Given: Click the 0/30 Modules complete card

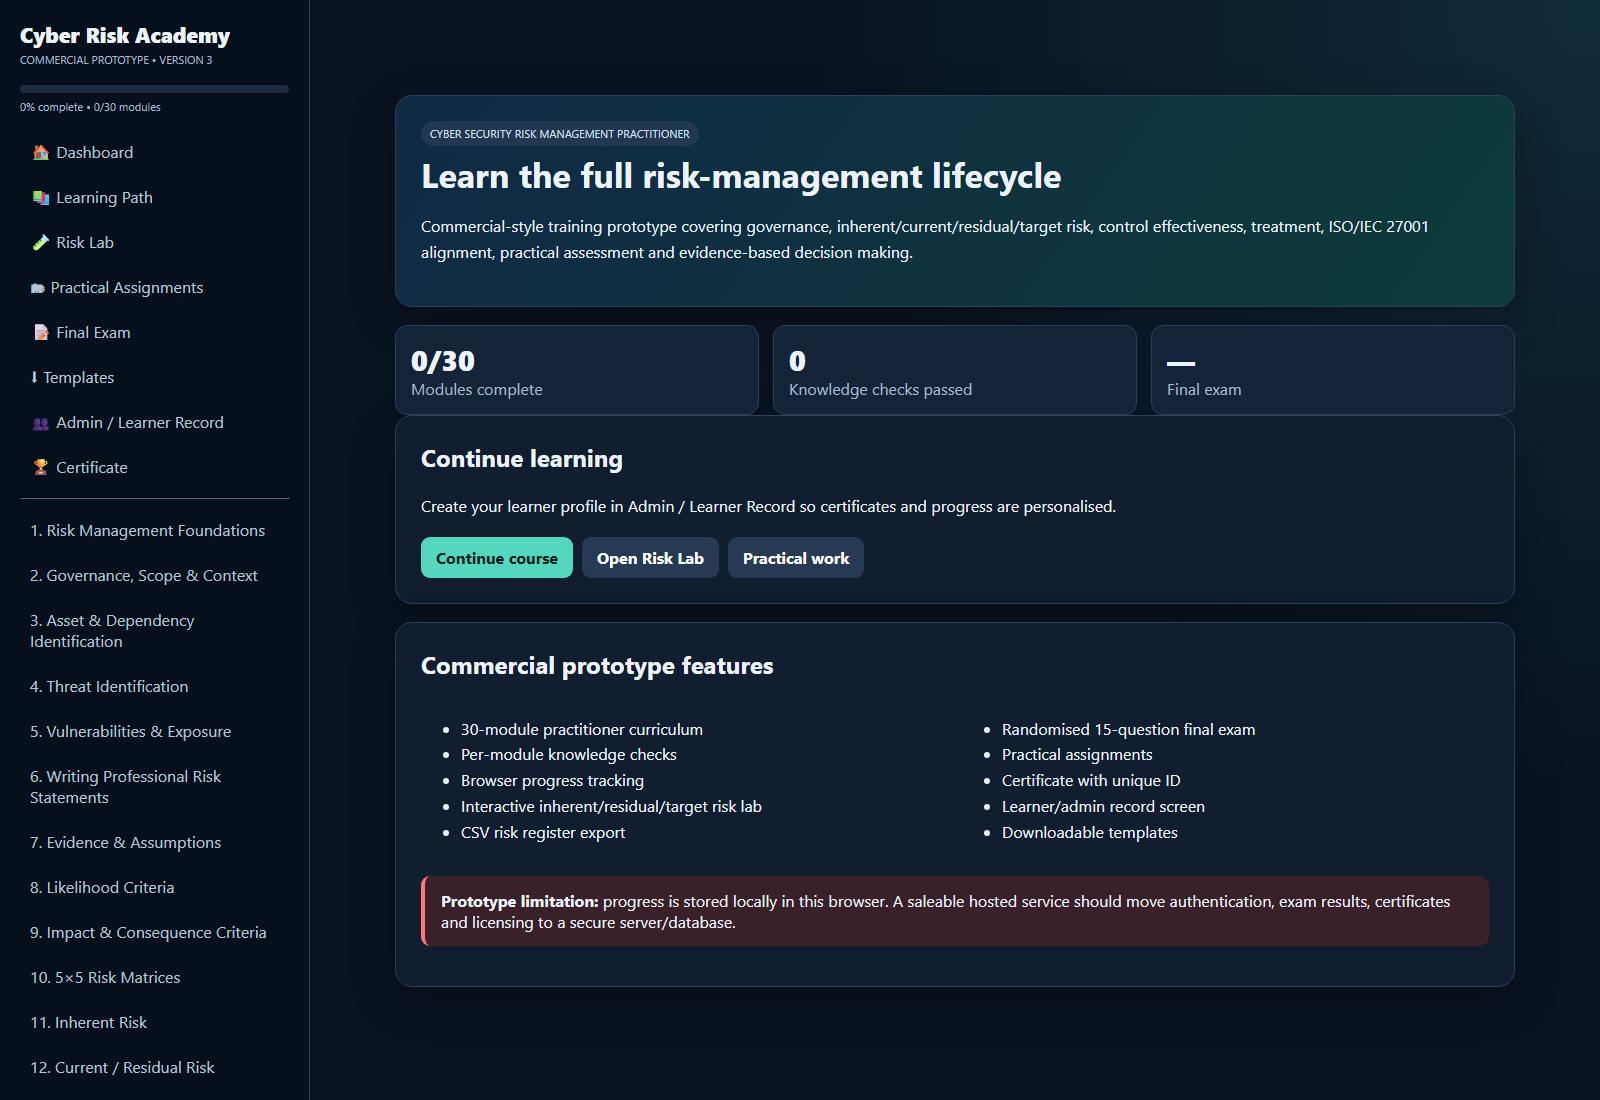Looking at the screenshot, I should (x=577, y=370).
